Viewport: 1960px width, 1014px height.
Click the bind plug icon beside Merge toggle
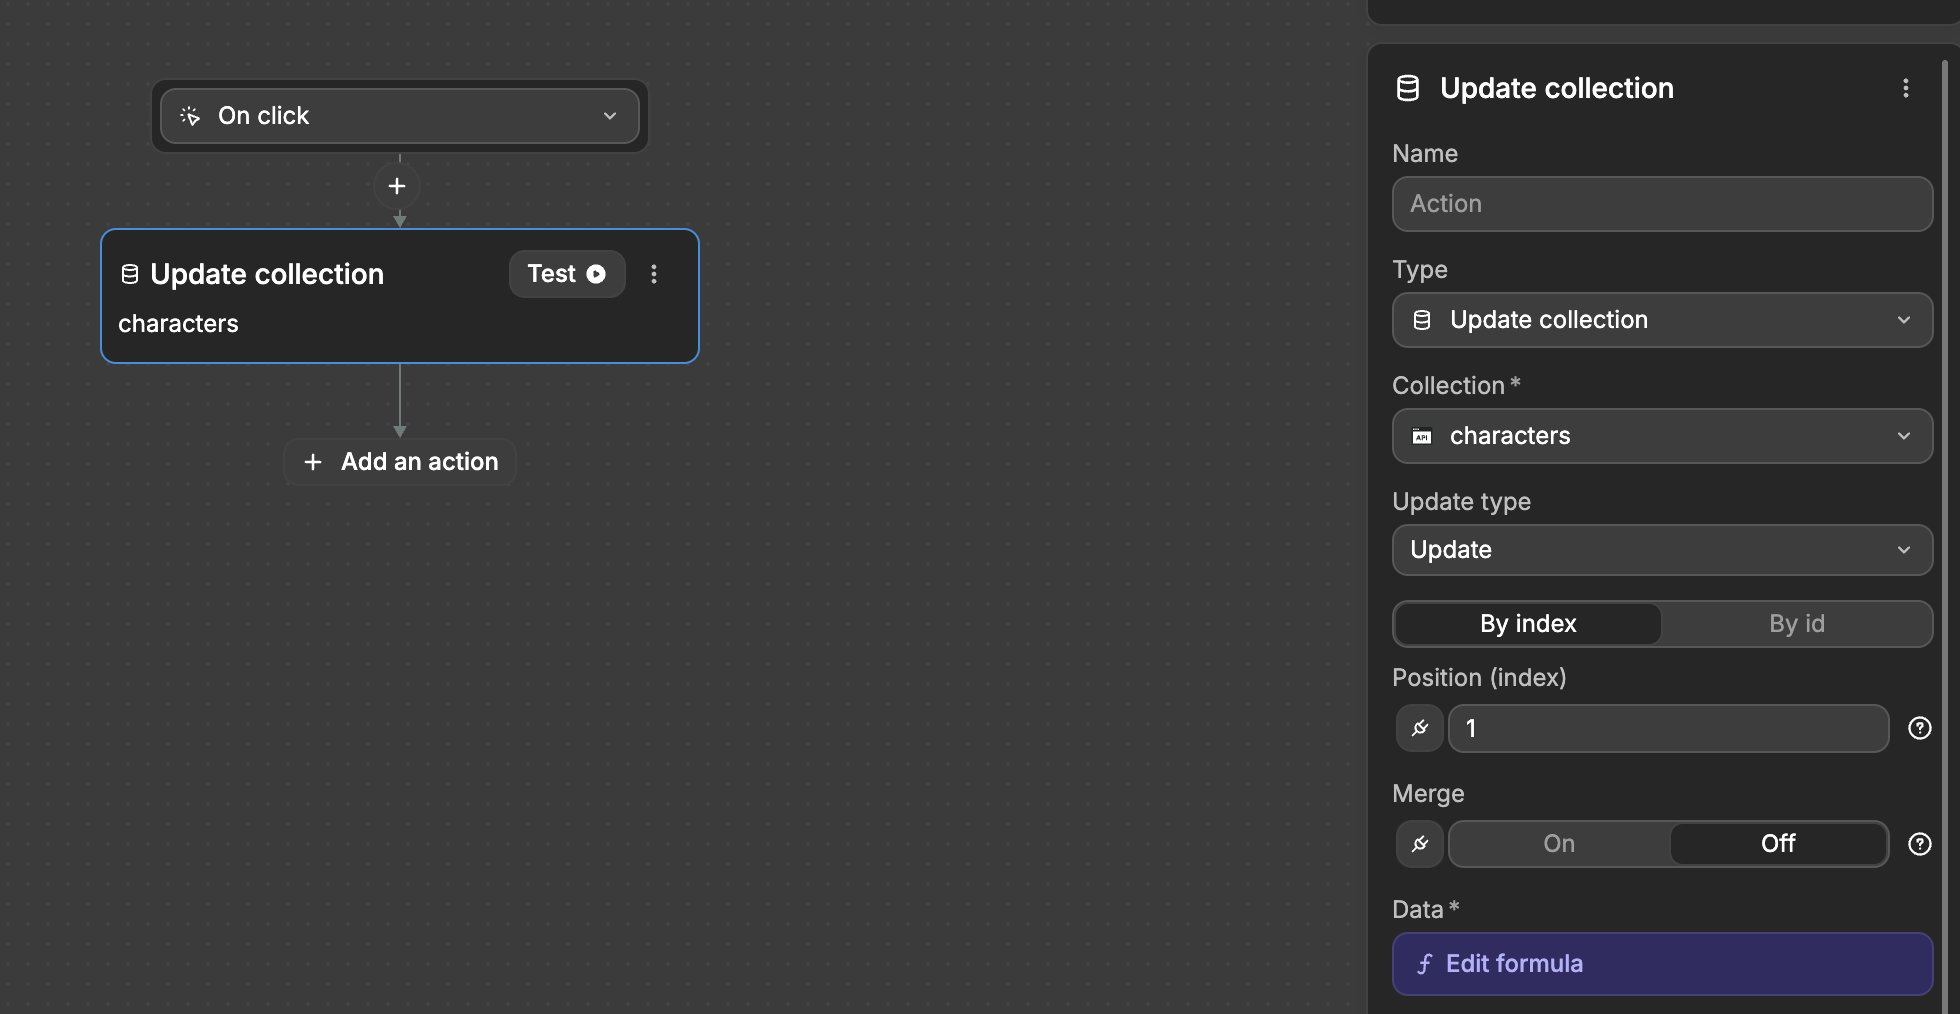[x=1419, y=844]
